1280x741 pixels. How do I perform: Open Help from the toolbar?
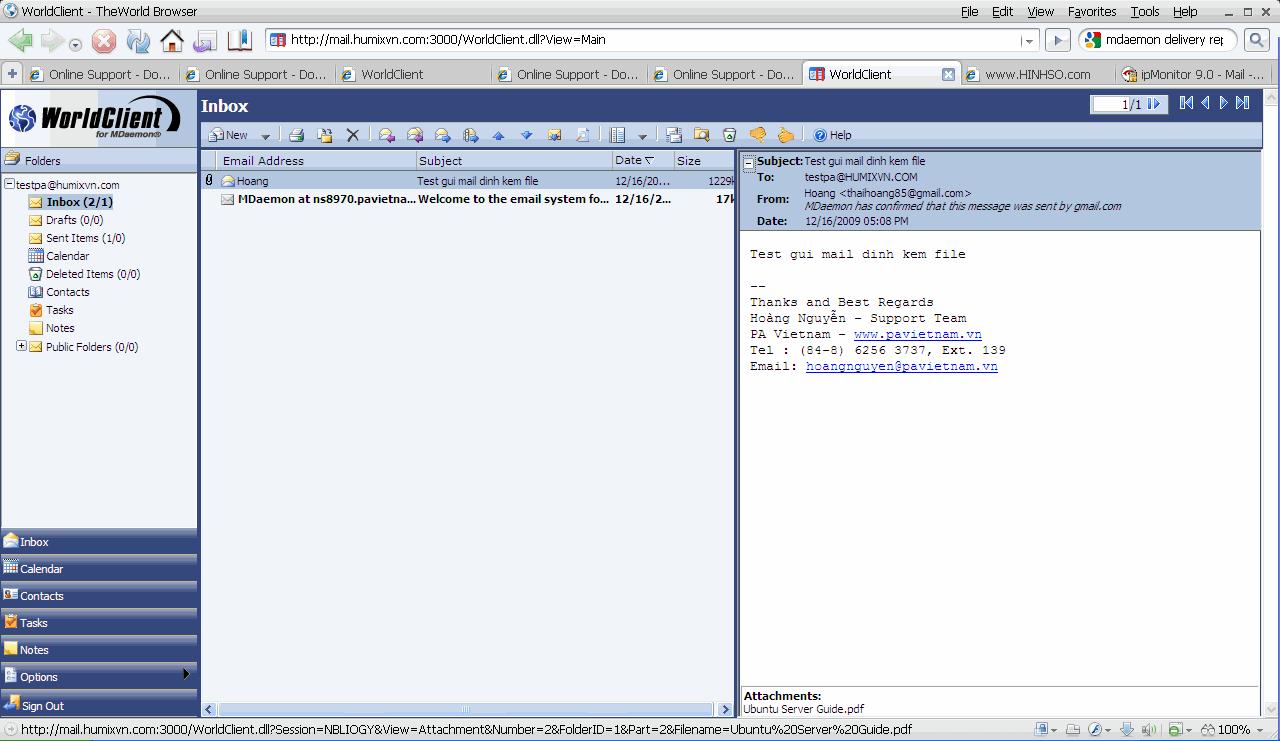[832, 135]
